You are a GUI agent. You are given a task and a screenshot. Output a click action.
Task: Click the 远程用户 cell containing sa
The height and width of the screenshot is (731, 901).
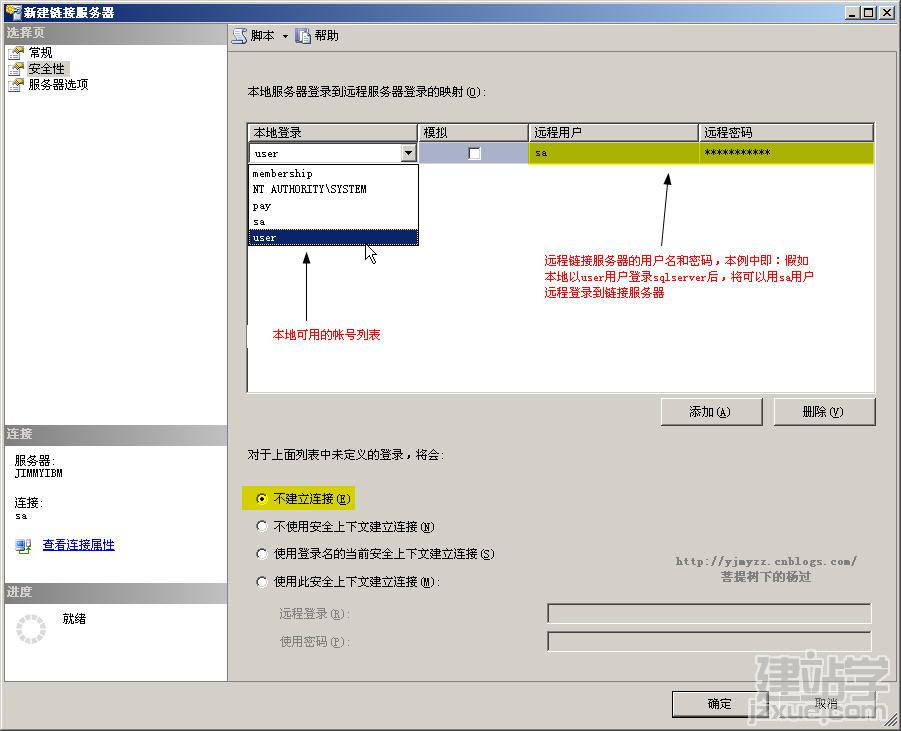614,153
